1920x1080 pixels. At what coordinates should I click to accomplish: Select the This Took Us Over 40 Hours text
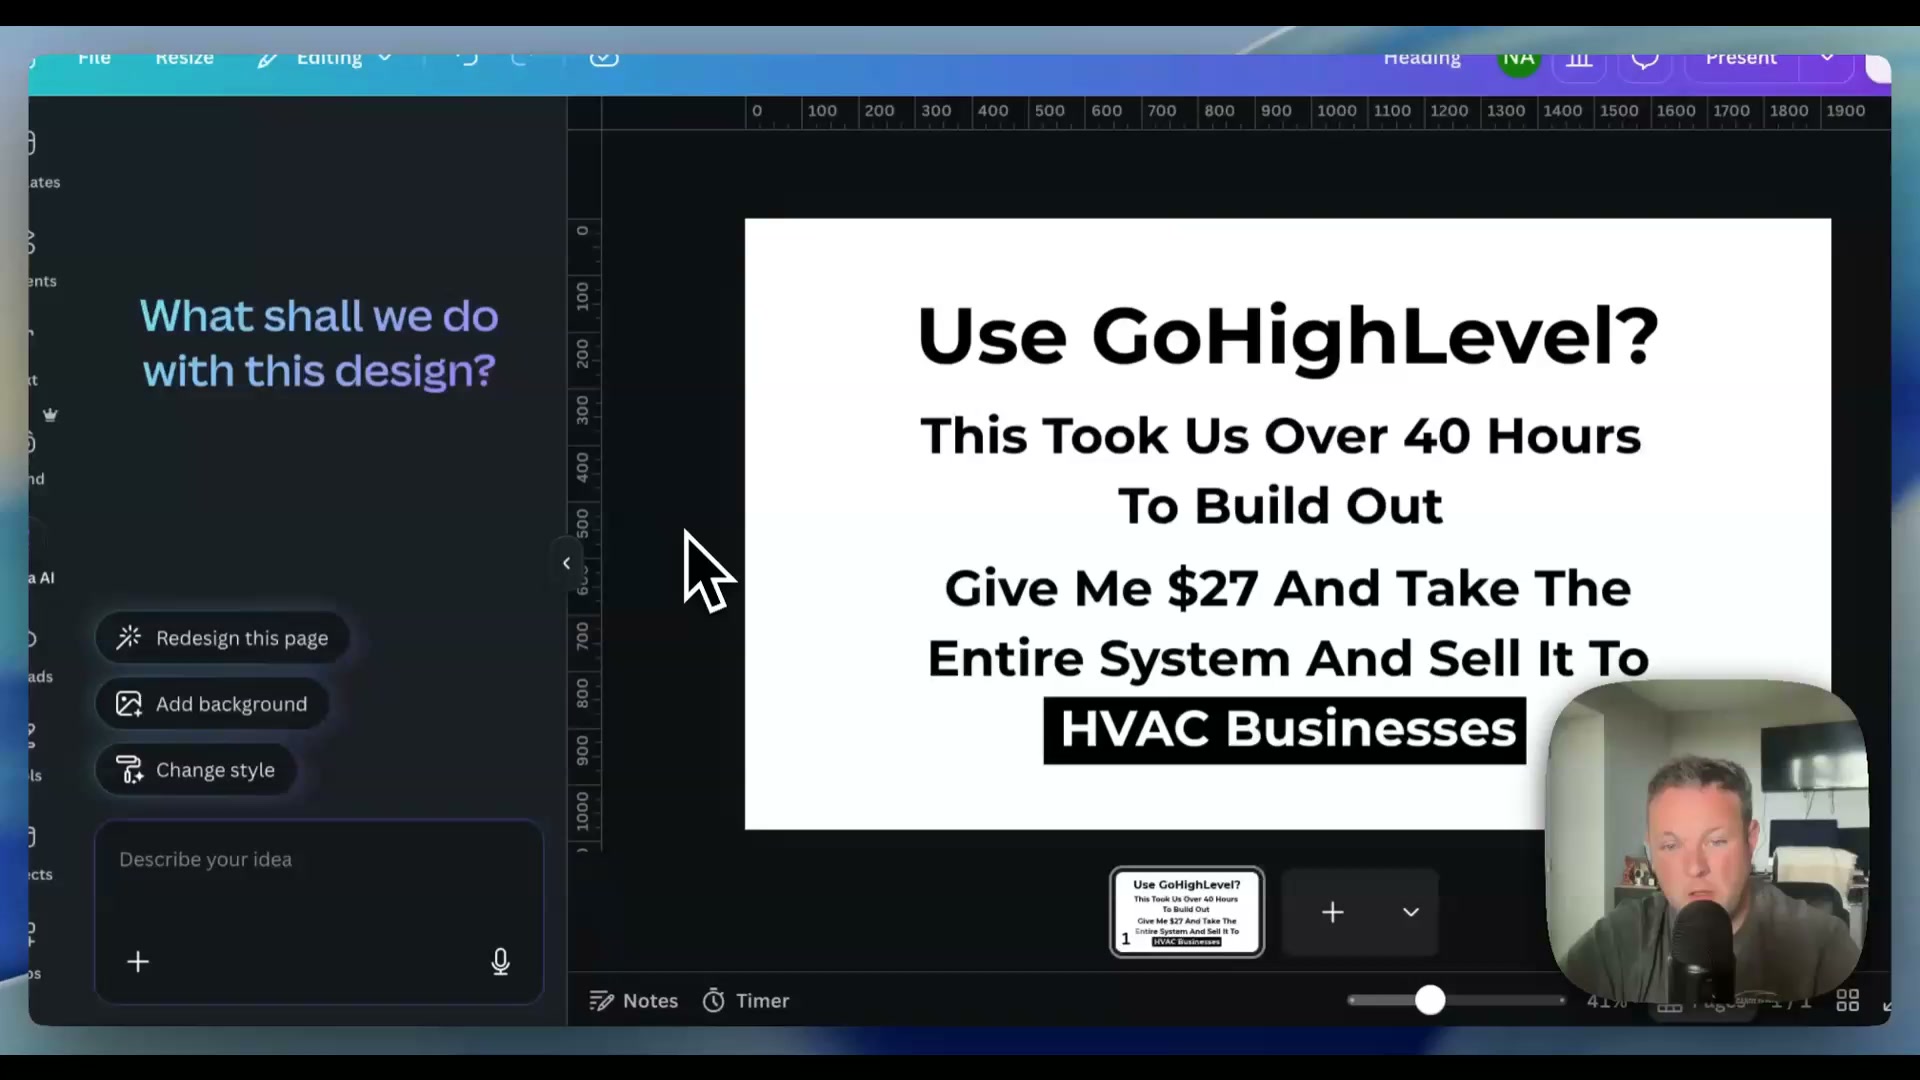[1280, 436]
